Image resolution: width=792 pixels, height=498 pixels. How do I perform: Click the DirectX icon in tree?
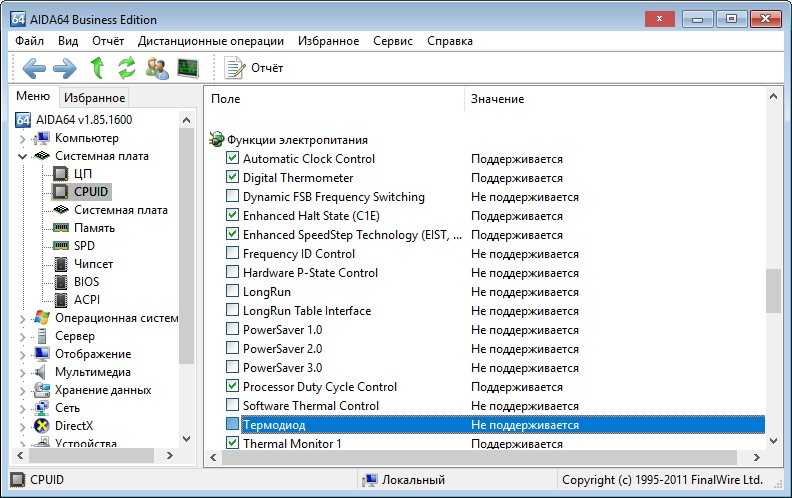(41, 426)
